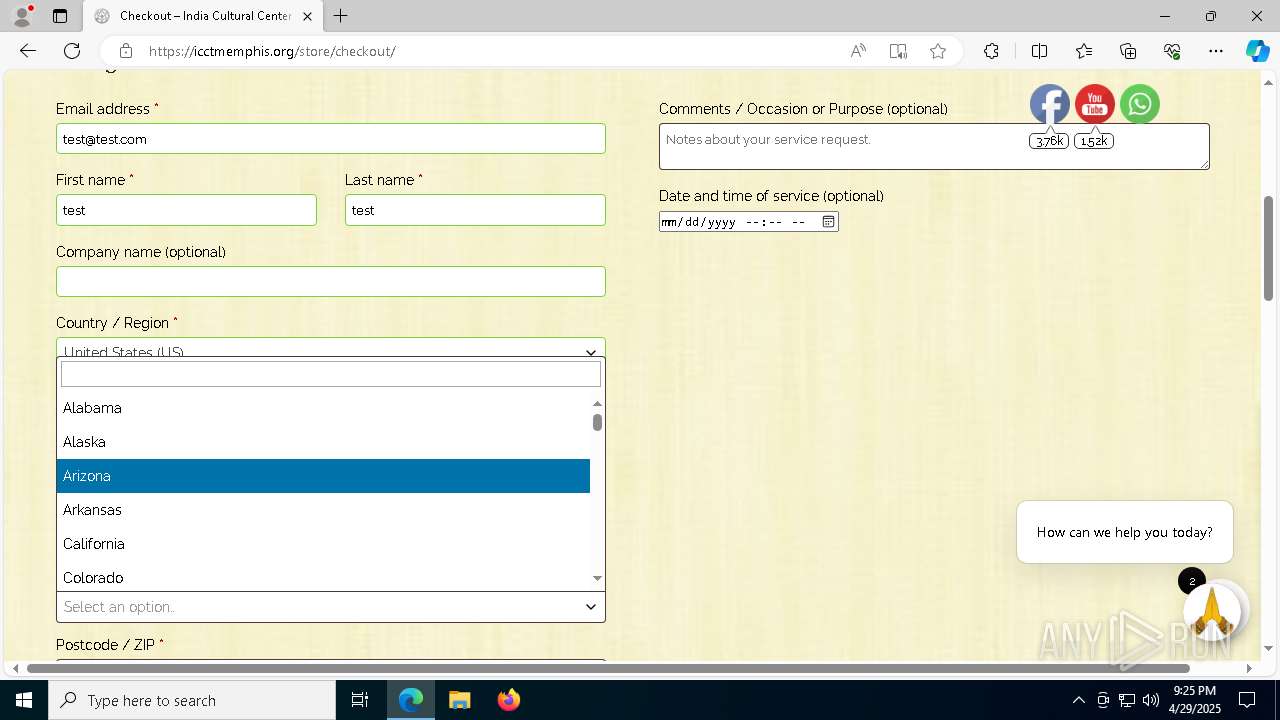This screenshot has height=720, width=1280.
Task: Click the First name field
Action: click(x=186, y=210)
